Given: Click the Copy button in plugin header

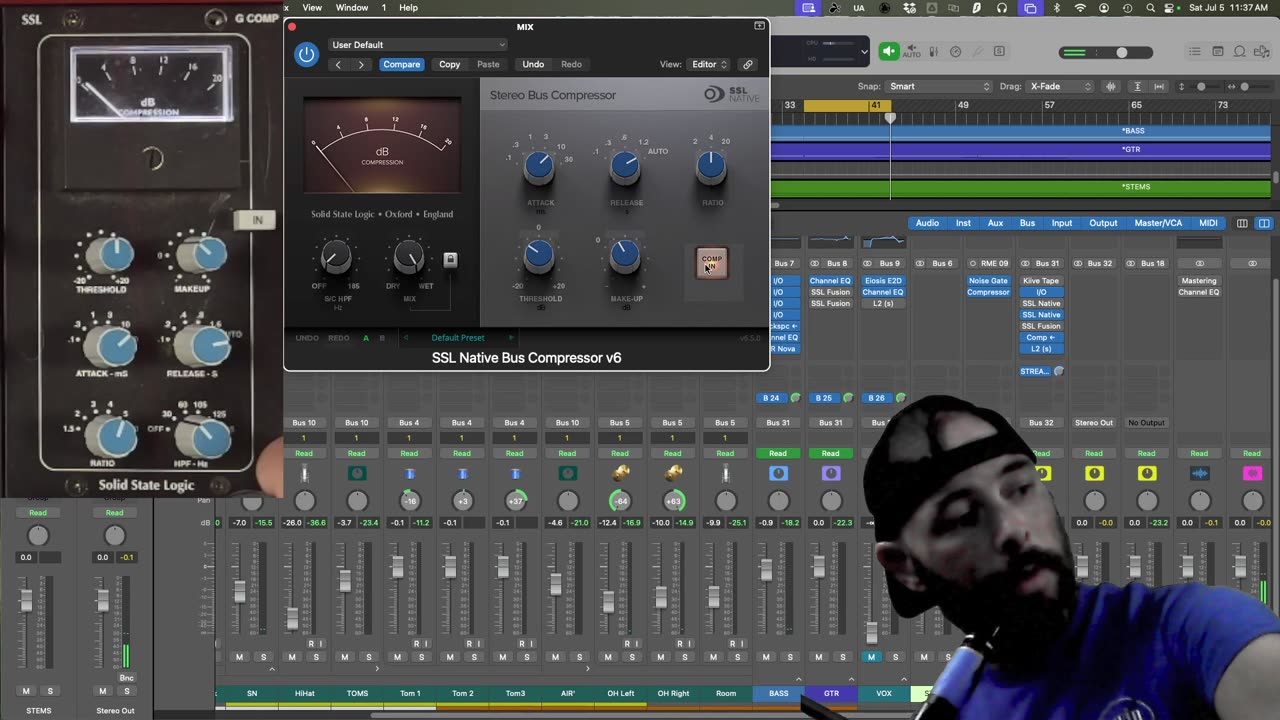Looking at the screenshot, I should tap(450, 64).
